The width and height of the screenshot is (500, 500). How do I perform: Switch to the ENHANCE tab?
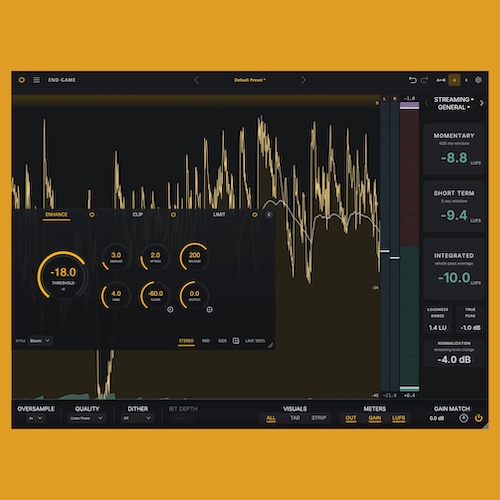pyautogui.click(x=56, y=215)
